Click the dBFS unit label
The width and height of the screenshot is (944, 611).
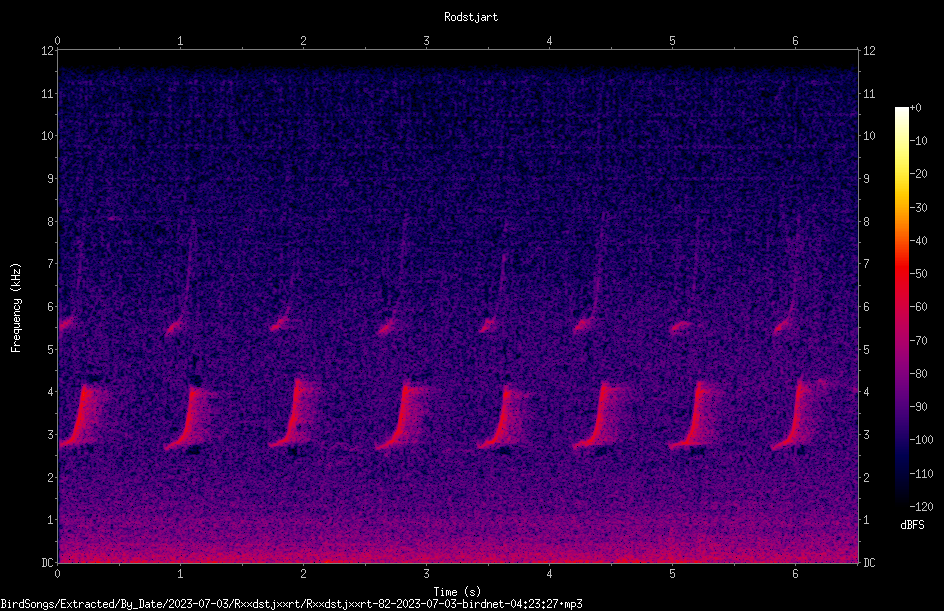(912, 525)
